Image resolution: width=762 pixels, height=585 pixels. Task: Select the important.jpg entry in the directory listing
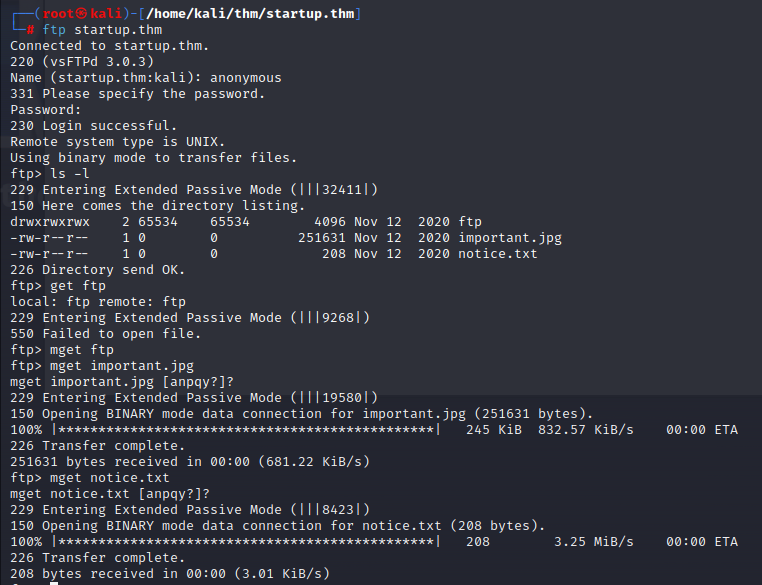pos(510,238)
